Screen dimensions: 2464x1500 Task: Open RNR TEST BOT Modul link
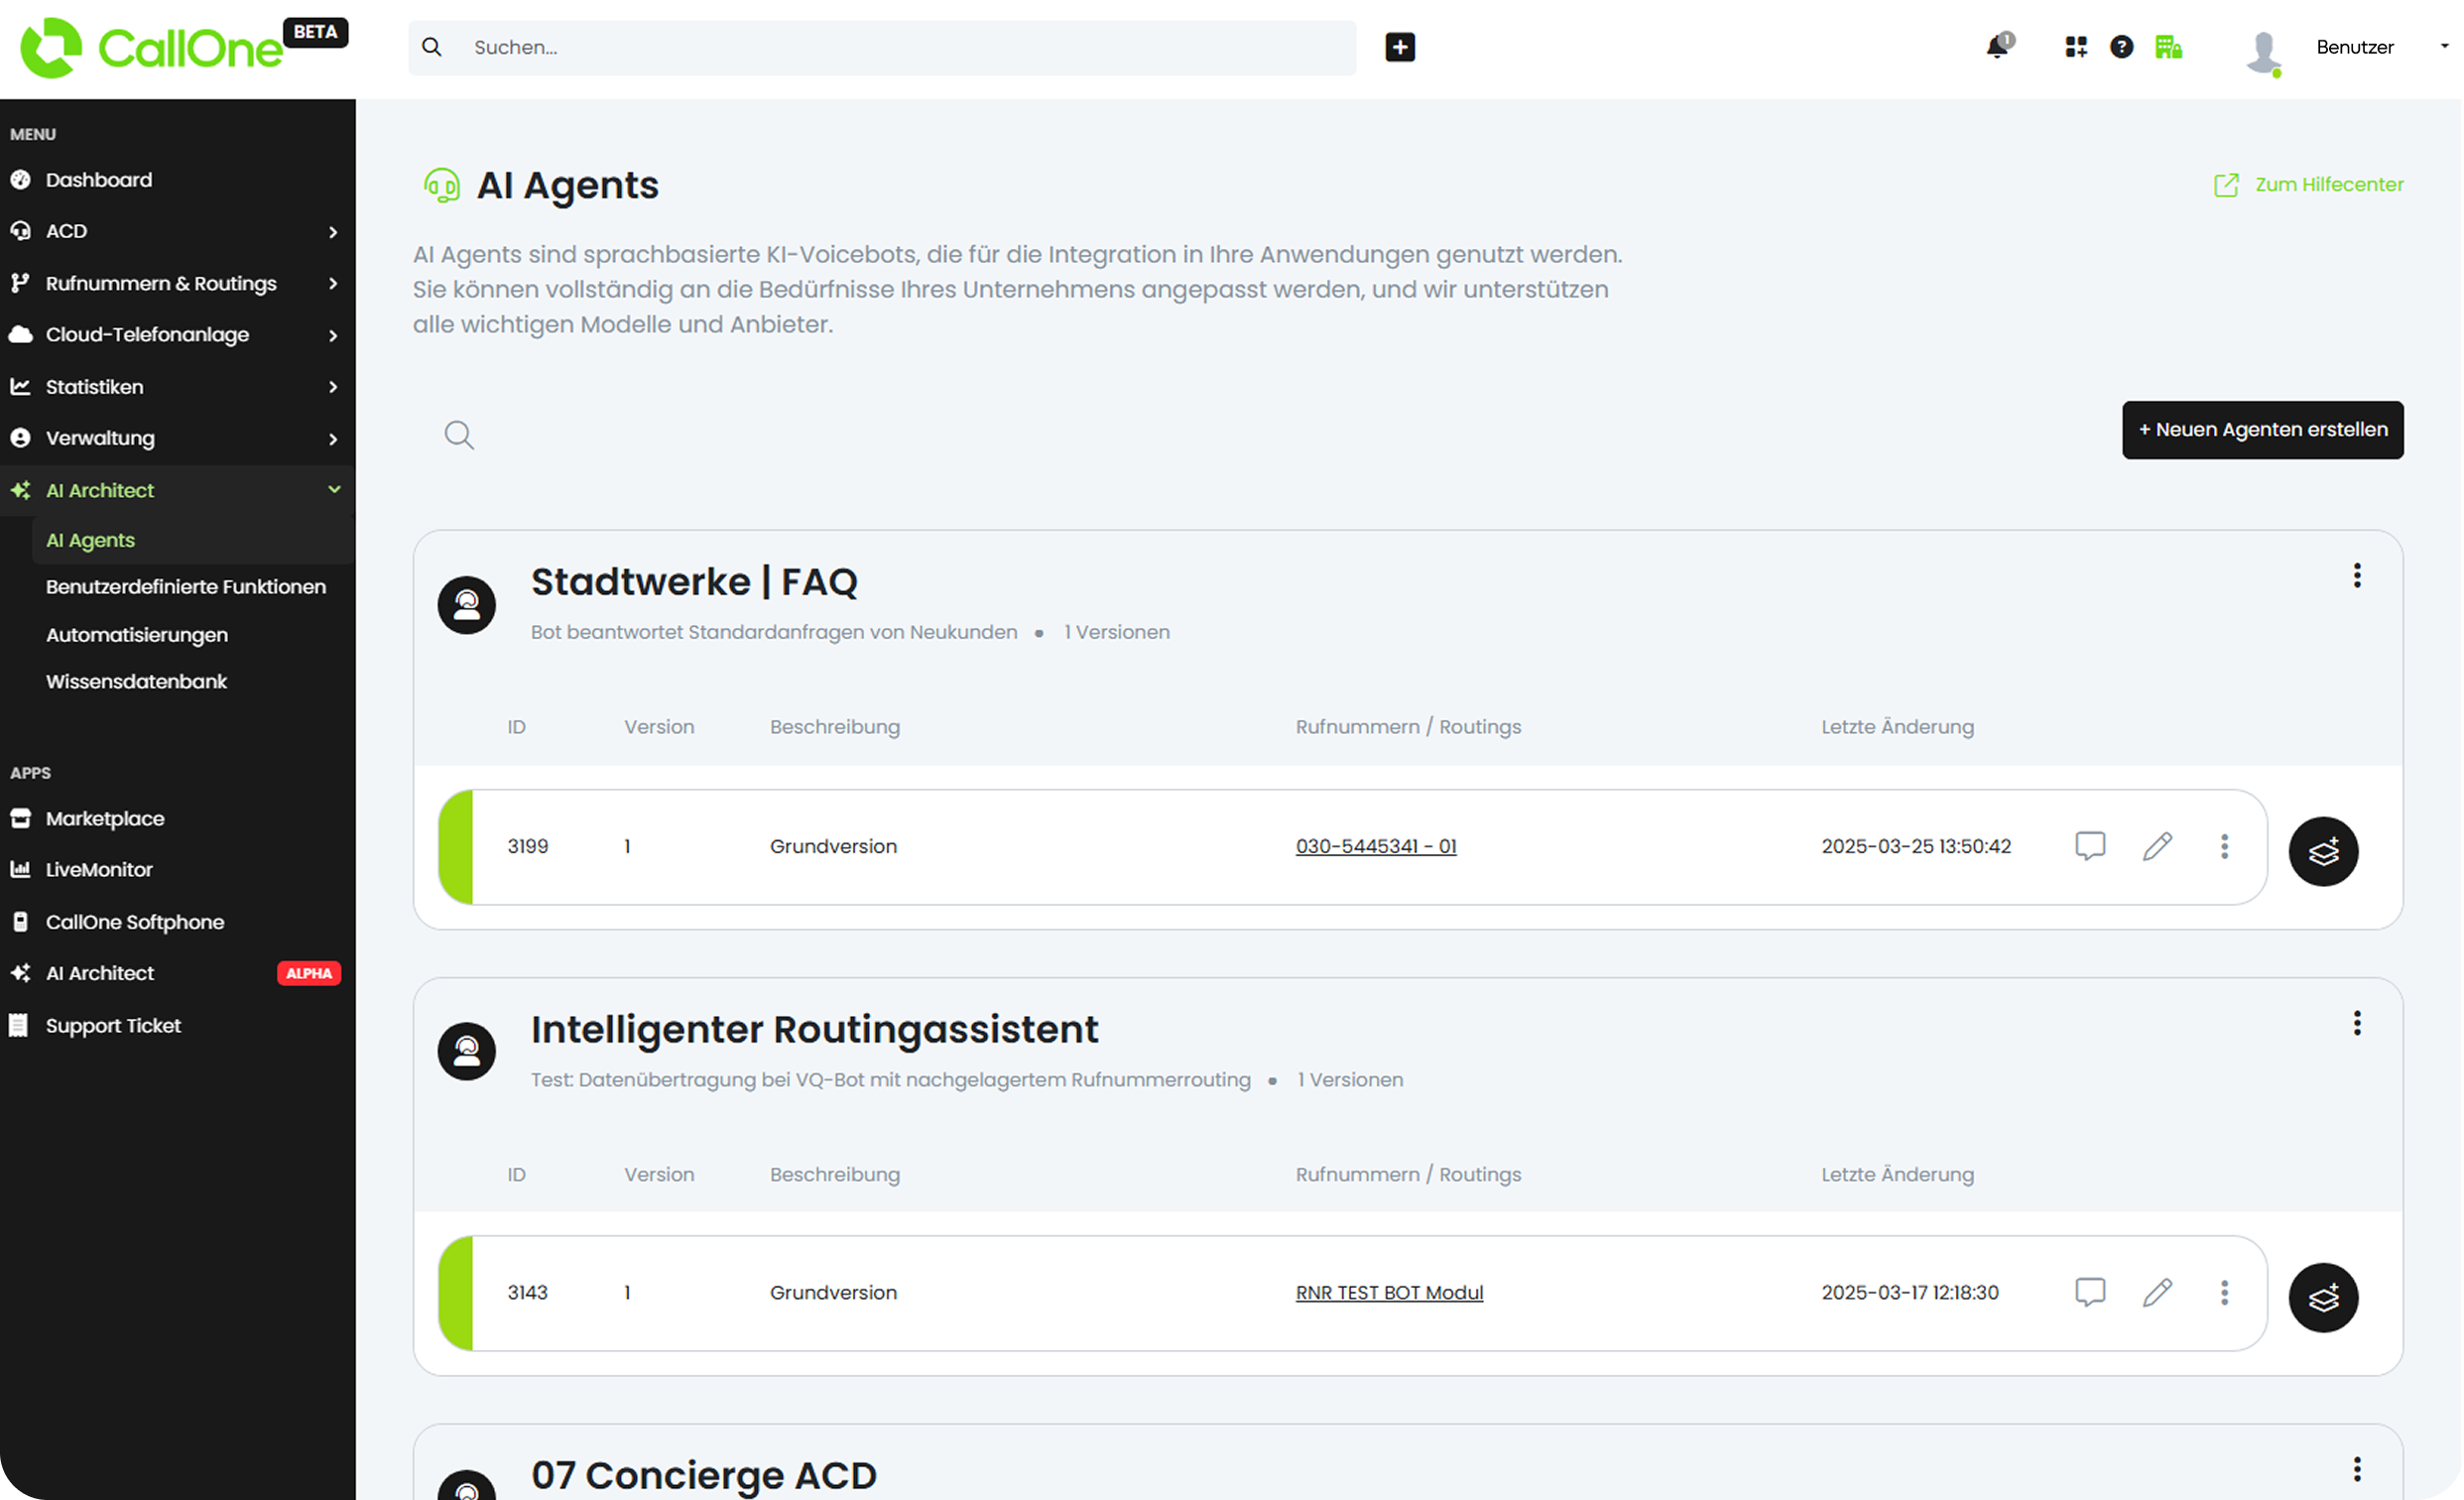[x=1389, y=1293]
